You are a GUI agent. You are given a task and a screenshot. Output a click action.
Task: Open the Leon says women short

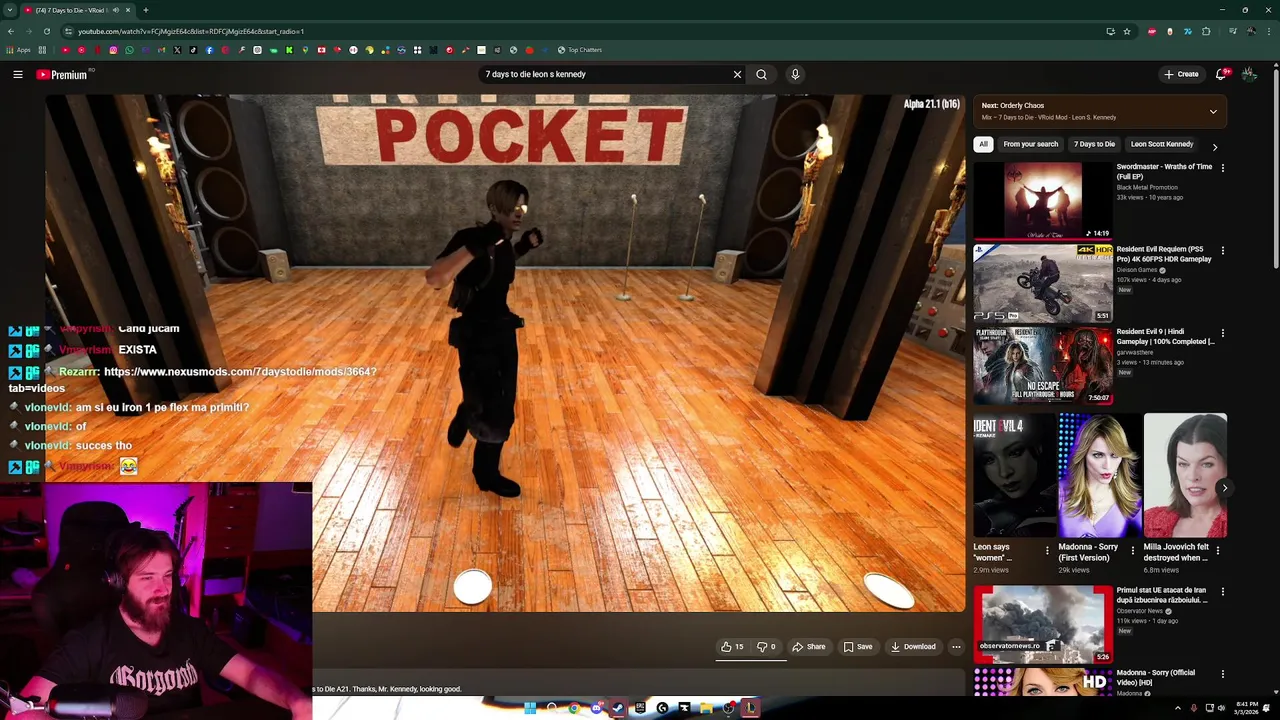point(1013,475)
